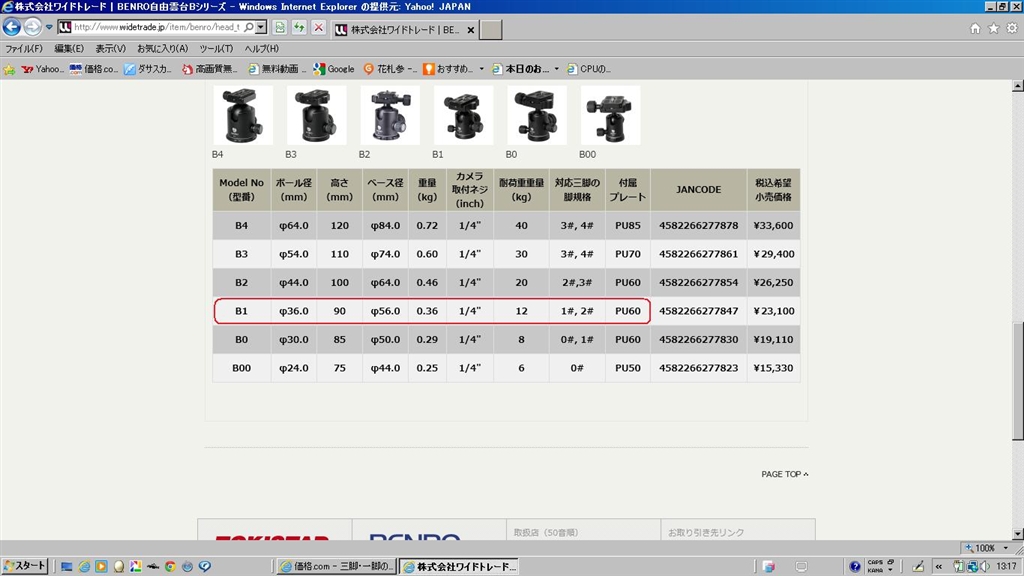Open the volume speaker tray icon

(984, 566)
